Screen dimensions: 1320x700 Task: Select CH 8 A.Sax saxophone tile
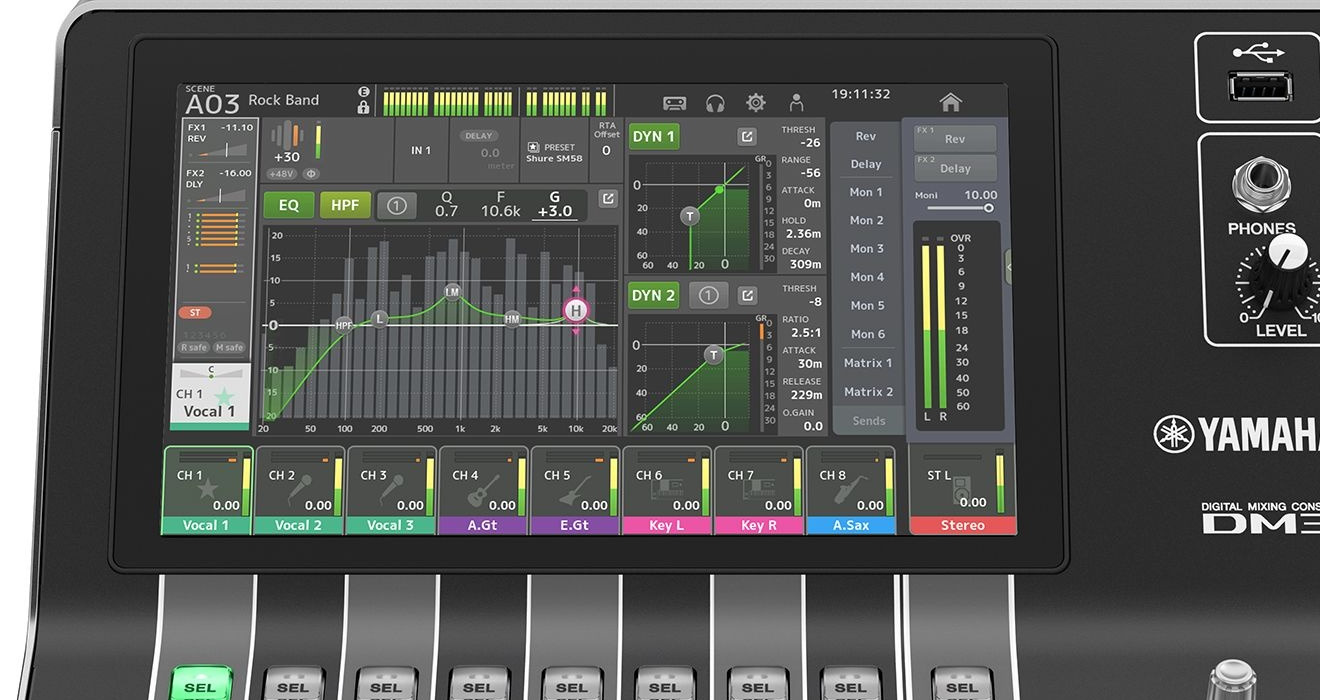click(851, 490)
